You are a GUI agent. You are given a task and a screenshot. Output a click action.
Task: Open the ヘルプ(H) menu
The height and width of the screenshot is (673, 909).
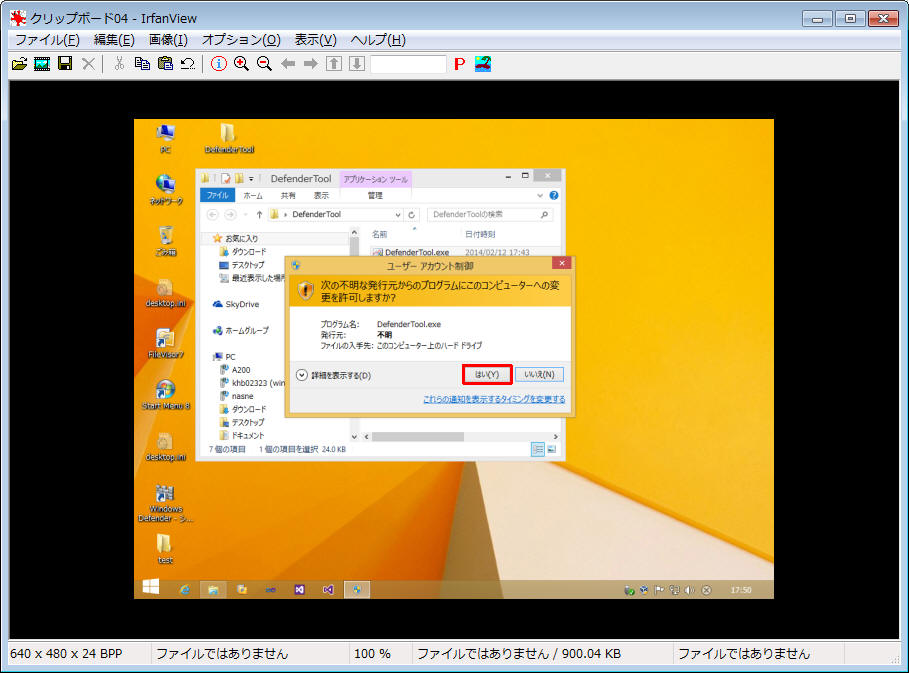[378, 40]
